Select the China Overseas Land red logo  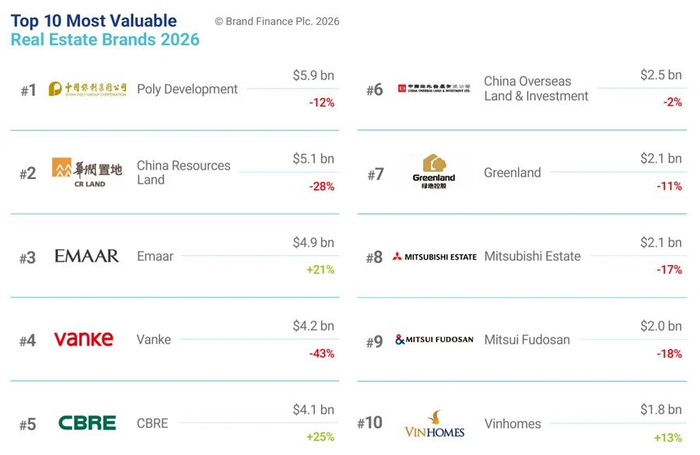click(x=434, y=88)
